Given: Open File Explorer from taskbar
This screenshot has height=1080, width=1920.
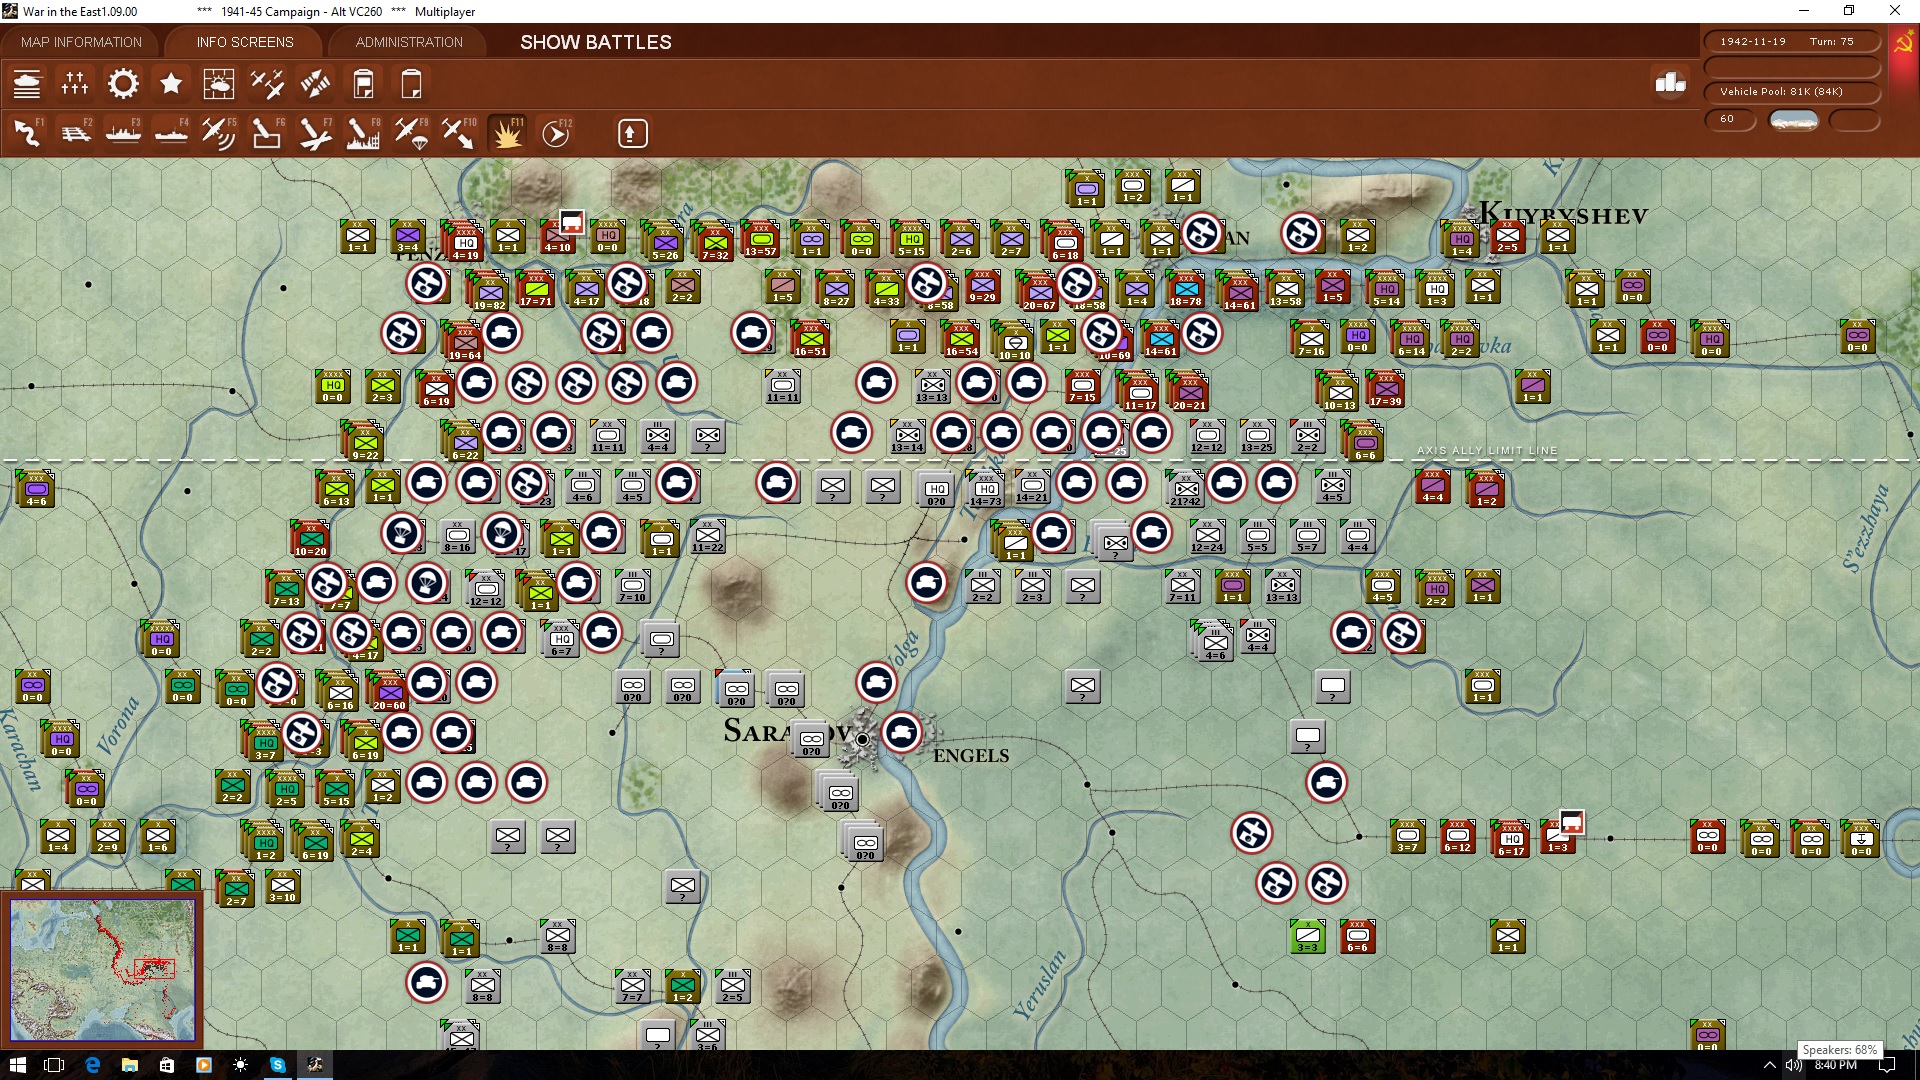Looking at the screenshot, I should (x=129, y=1065).
